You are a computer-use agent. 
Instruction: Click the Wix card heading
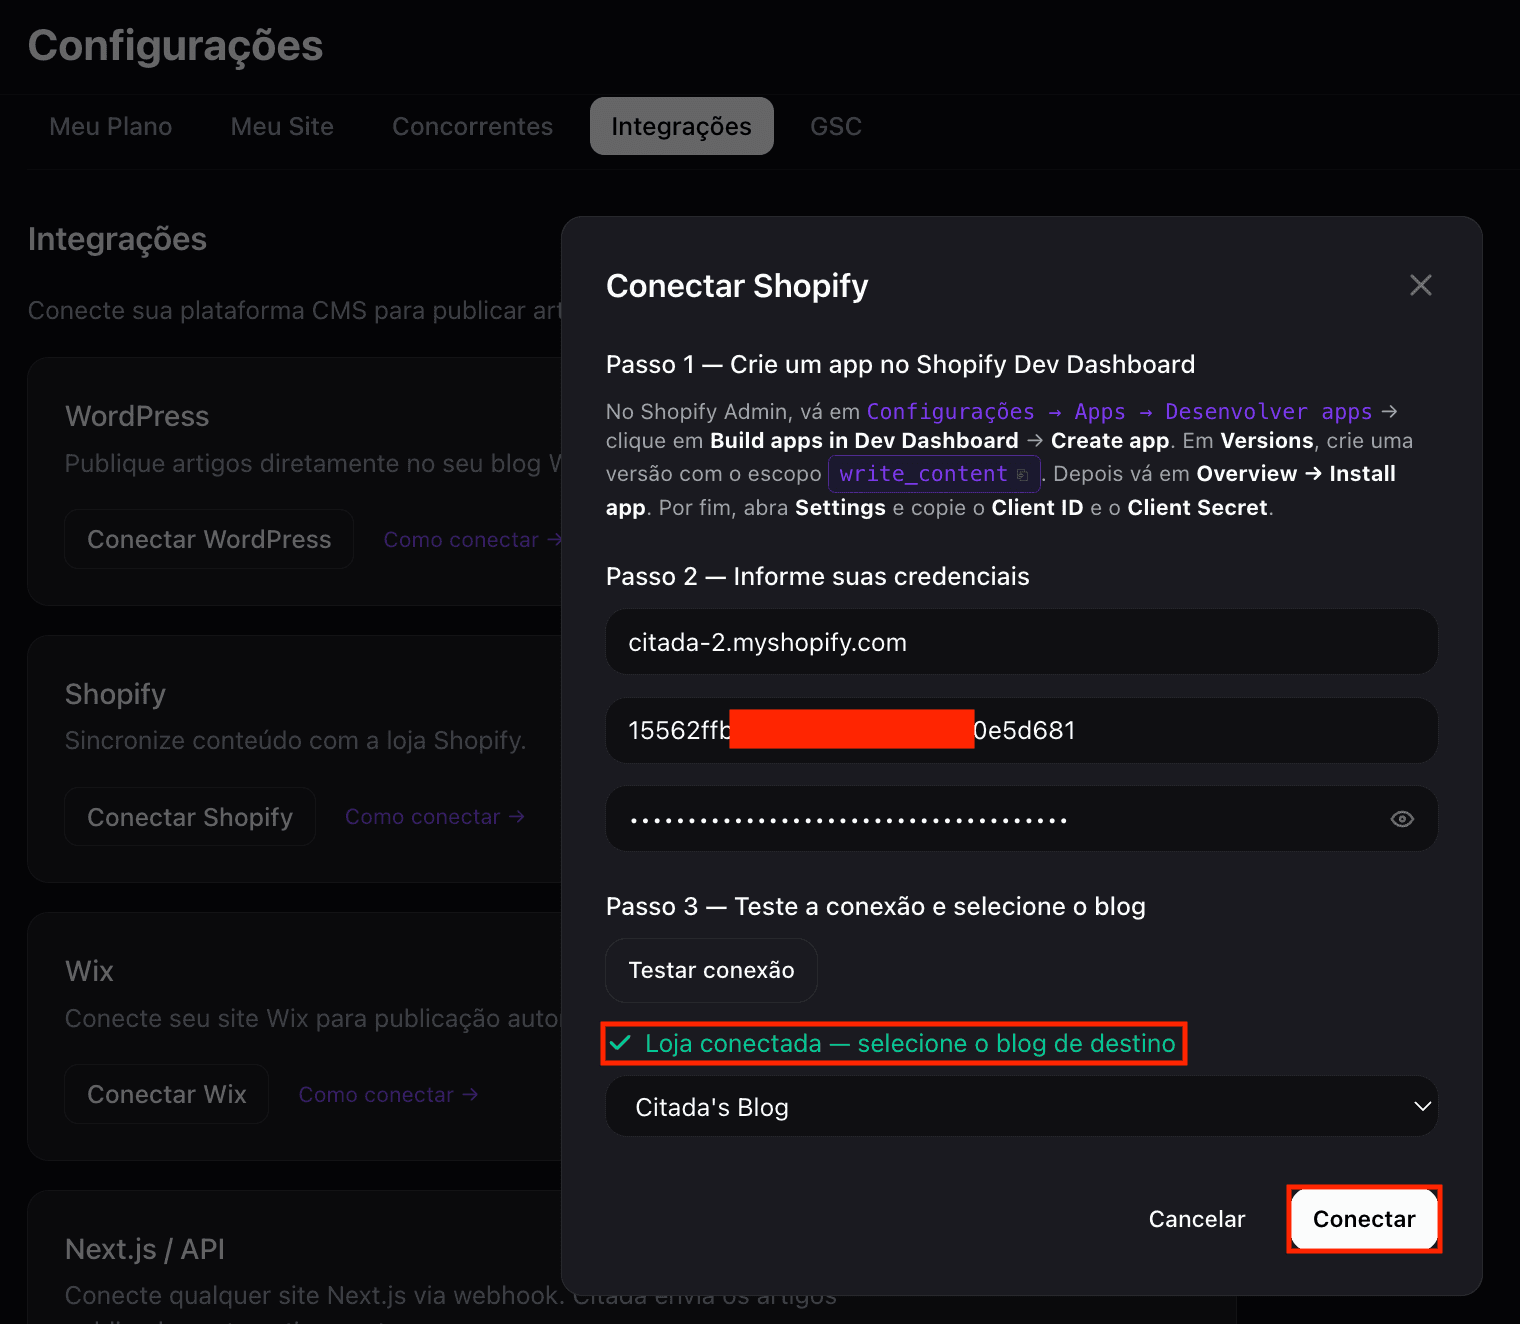coord(89,971)
